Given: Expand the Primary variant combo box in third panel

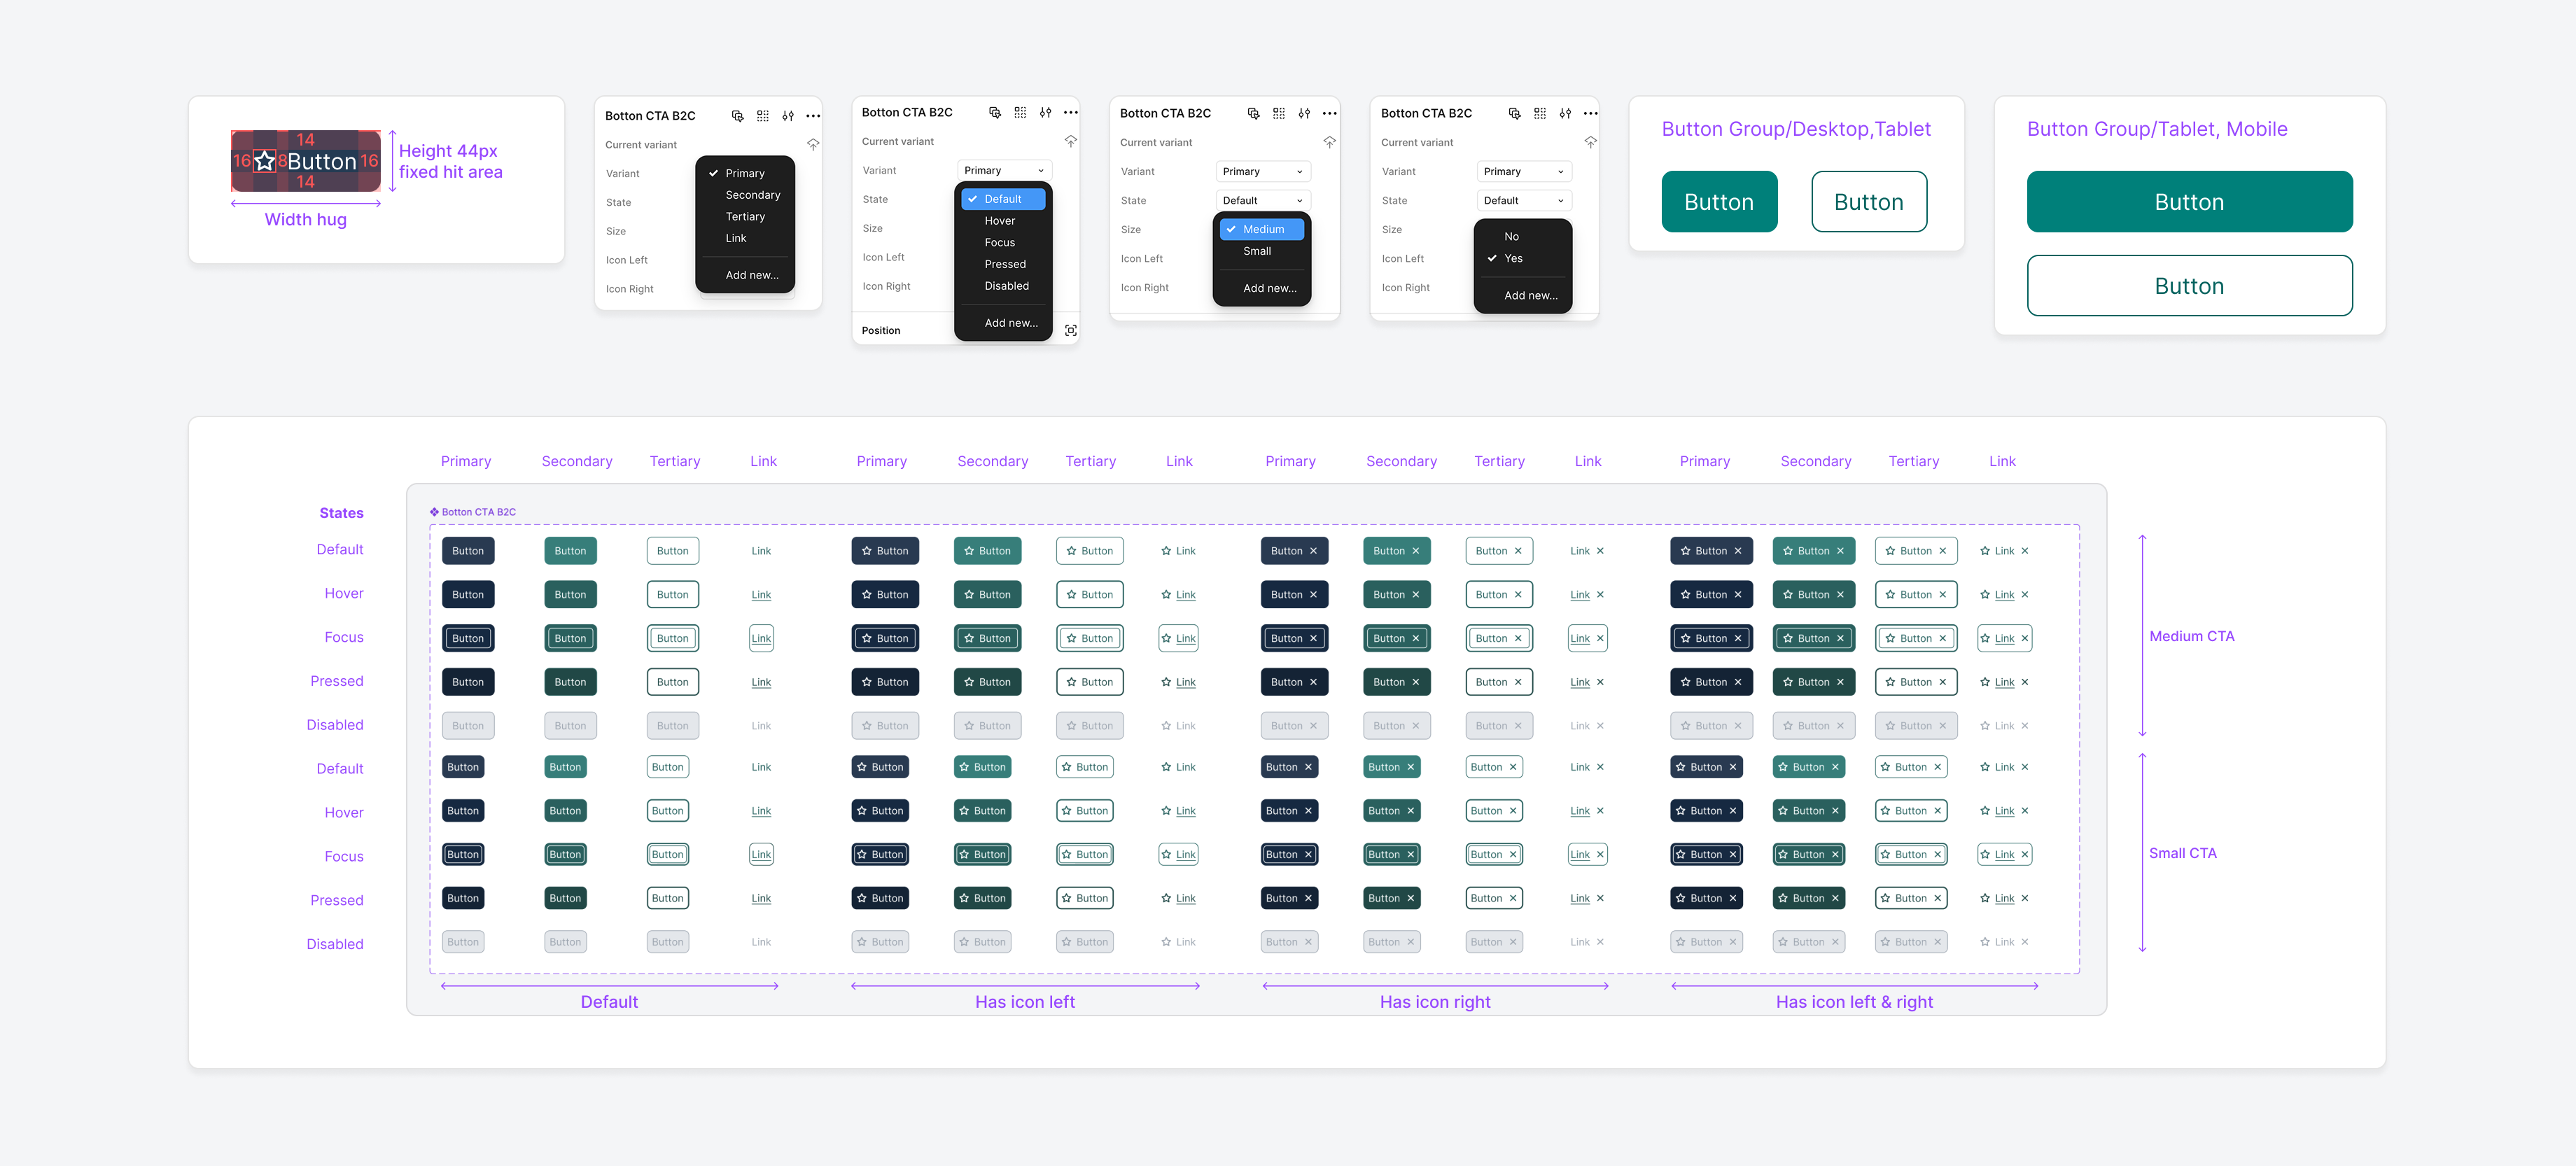Looking at the screenshot, I should point(1262,171).
